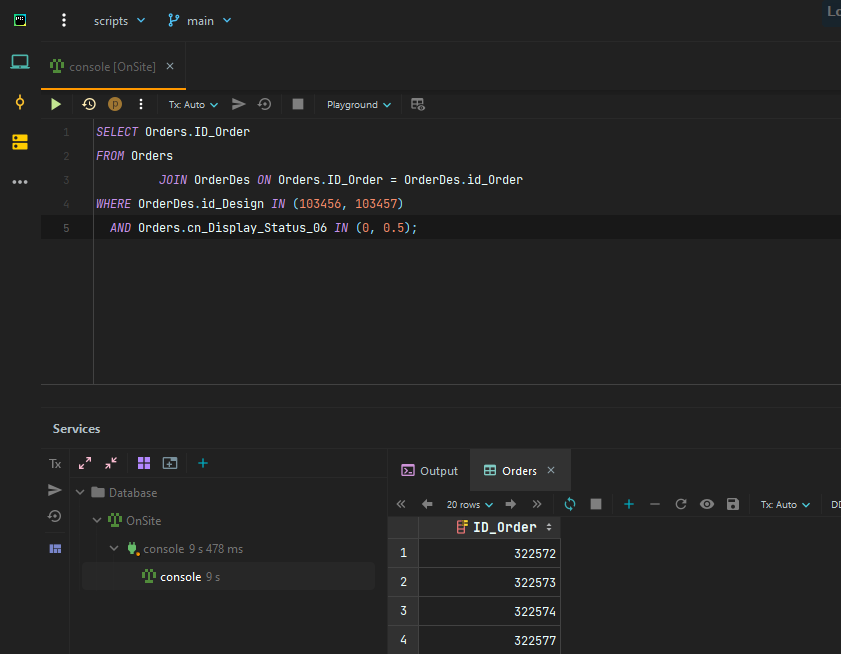The width and height of the screenshot is (841, 654).
Task: Switch to the Output tab
Action: [x=429, y=470]
